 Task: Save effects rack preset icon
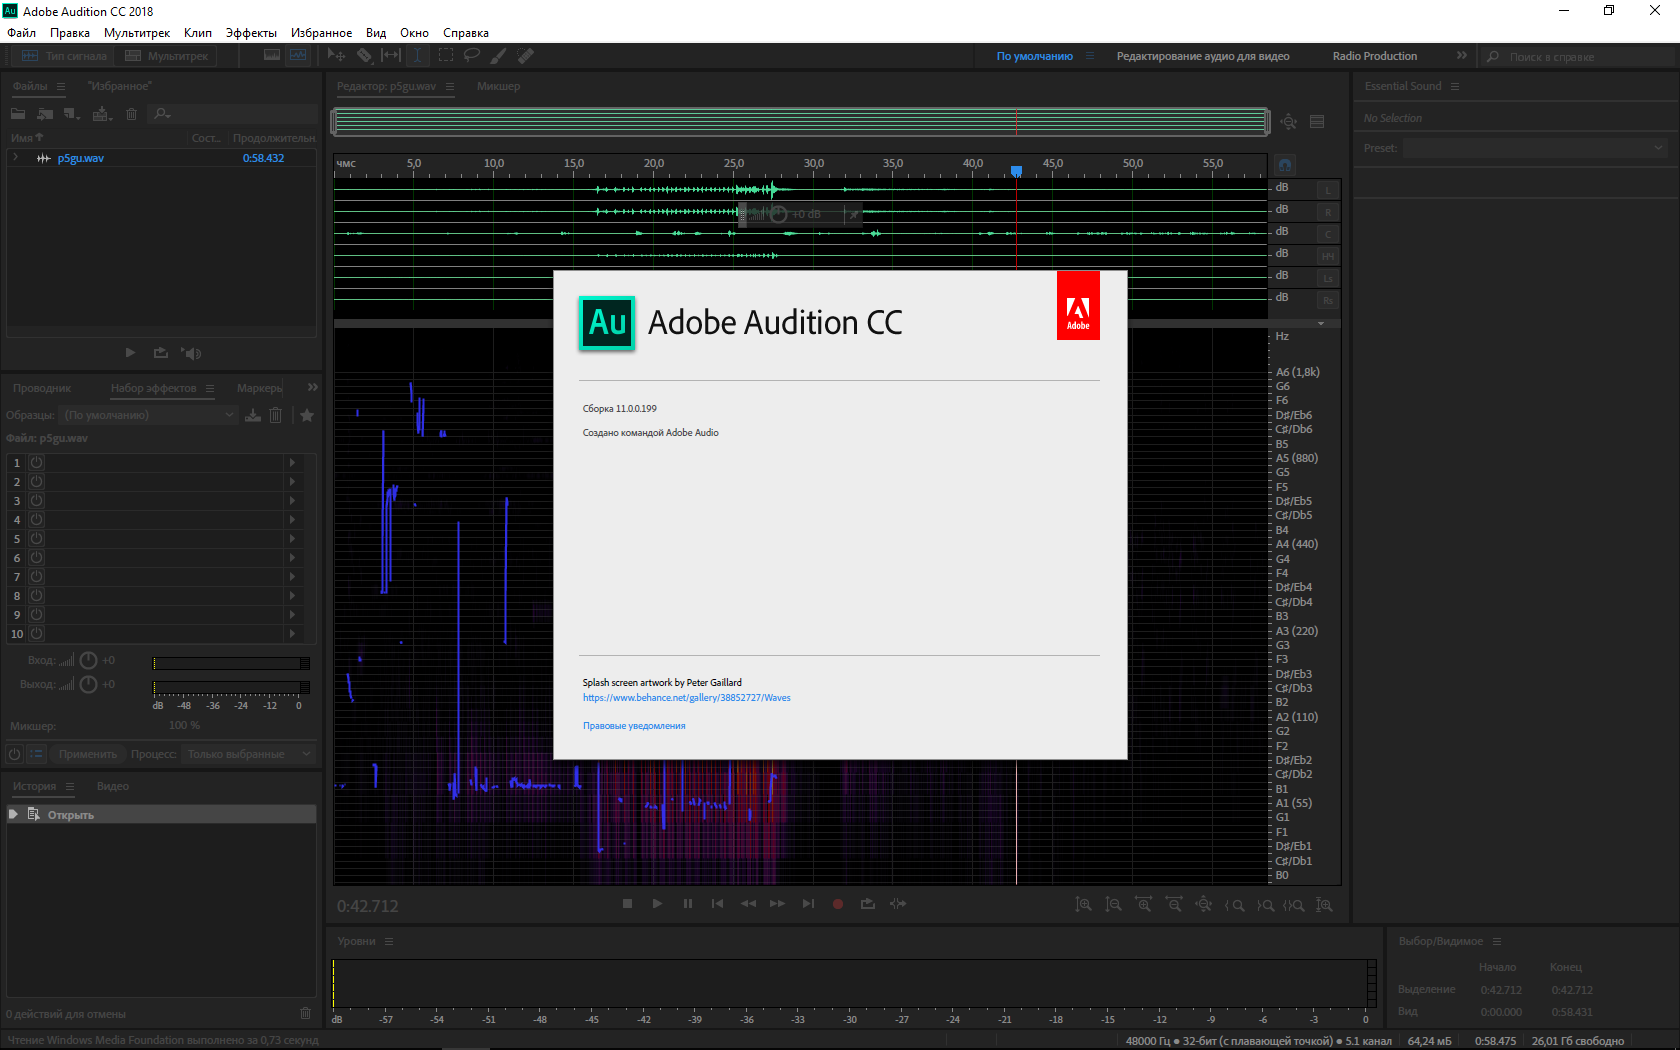coord(253,415)
